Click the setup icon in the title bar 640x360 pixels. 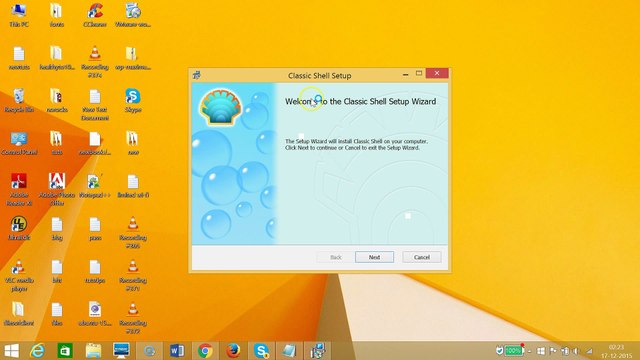coord(197,75)
